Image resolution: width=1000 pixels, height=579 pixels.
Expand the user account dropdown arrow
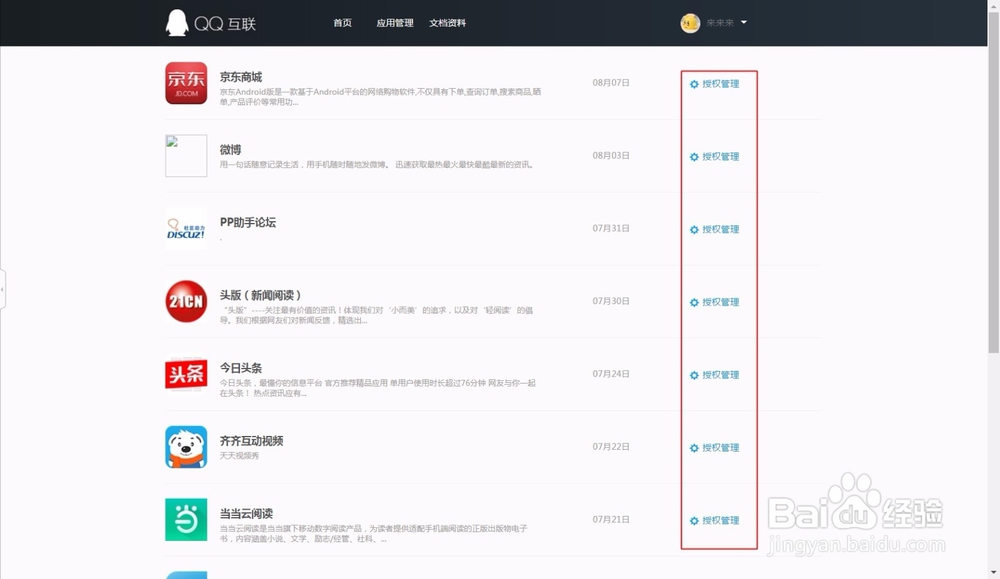744,22
